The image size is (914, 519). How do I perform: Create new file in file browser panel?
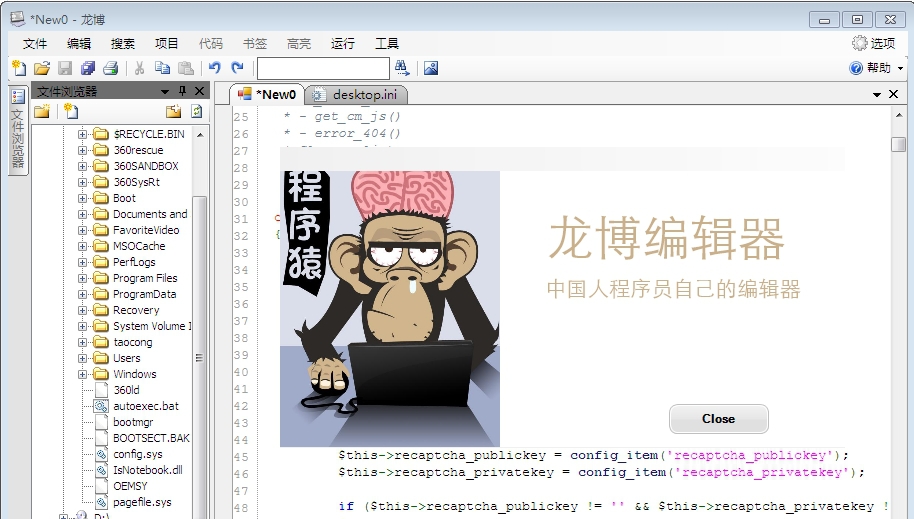(x=71, y=111)
